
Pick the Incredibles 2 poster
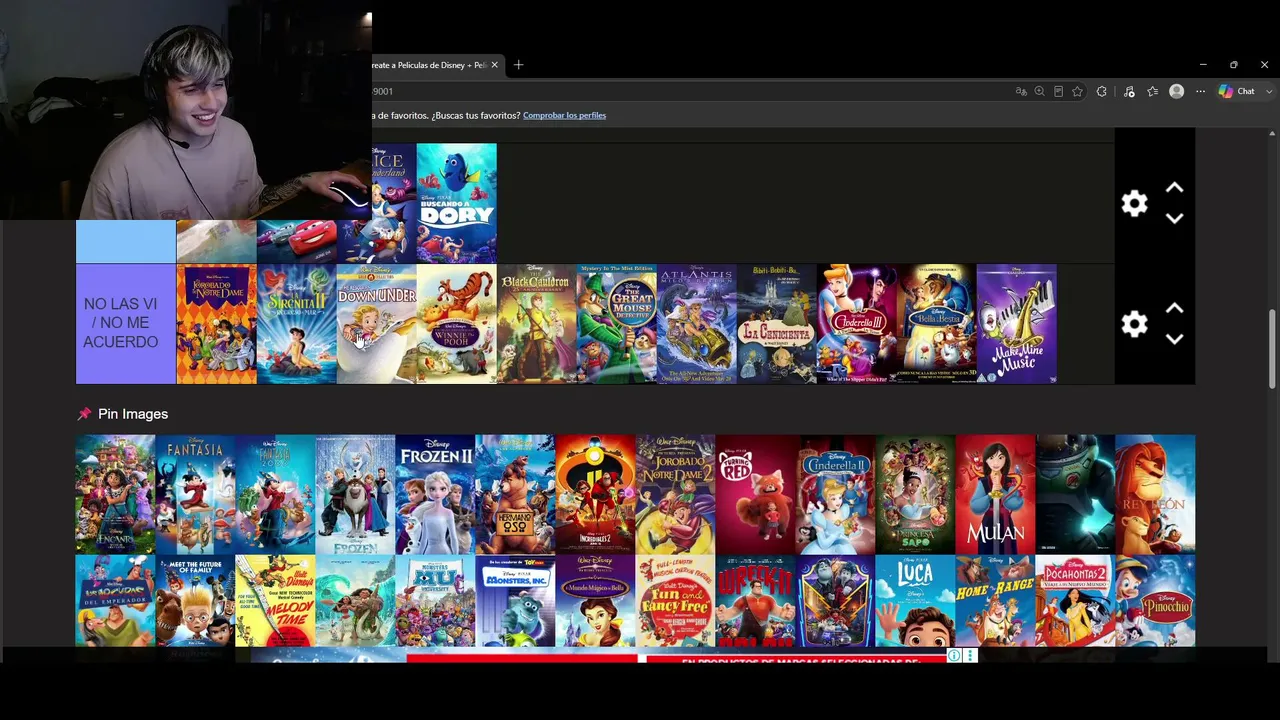pyautogui.click(x=595, y=494)
